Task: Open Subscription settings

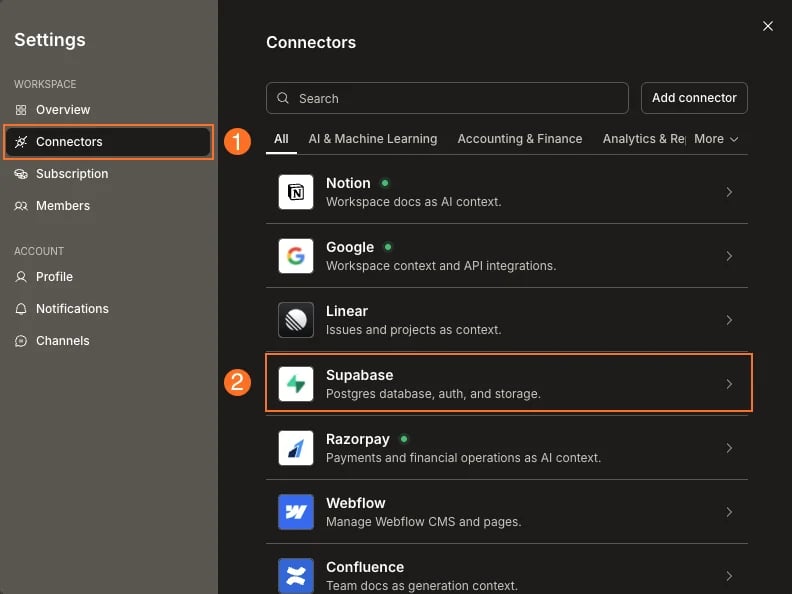Action: (x=107, y=174)
